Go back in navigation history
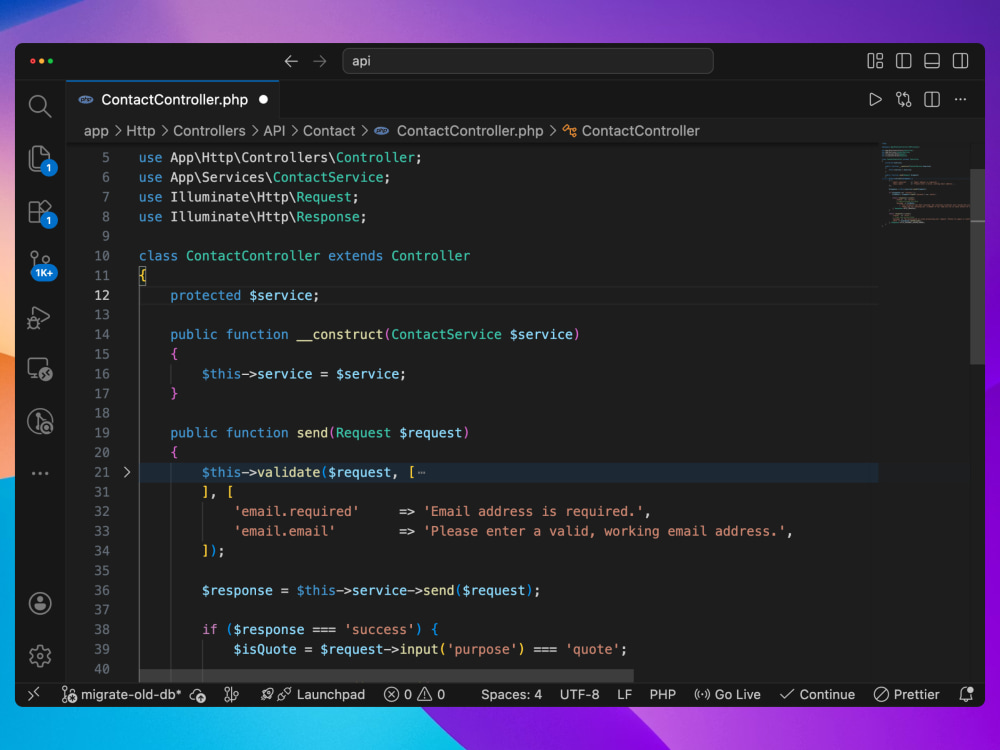The image size is (1000, 750). [x=291, y=61]
